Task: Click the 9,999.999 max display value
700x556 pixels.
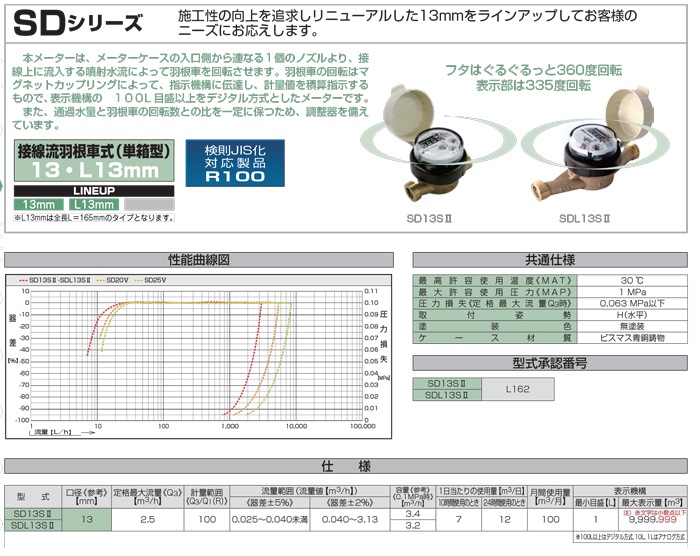Action: [652, 520]
